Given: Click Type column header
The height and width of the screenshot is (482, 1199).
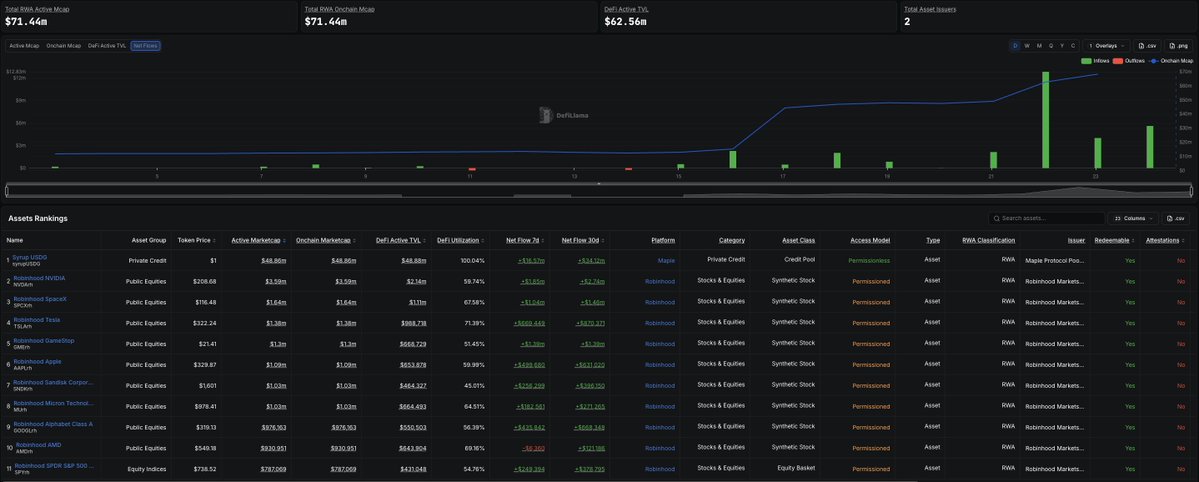Looking at the screenshot, I should pos(933,240).
